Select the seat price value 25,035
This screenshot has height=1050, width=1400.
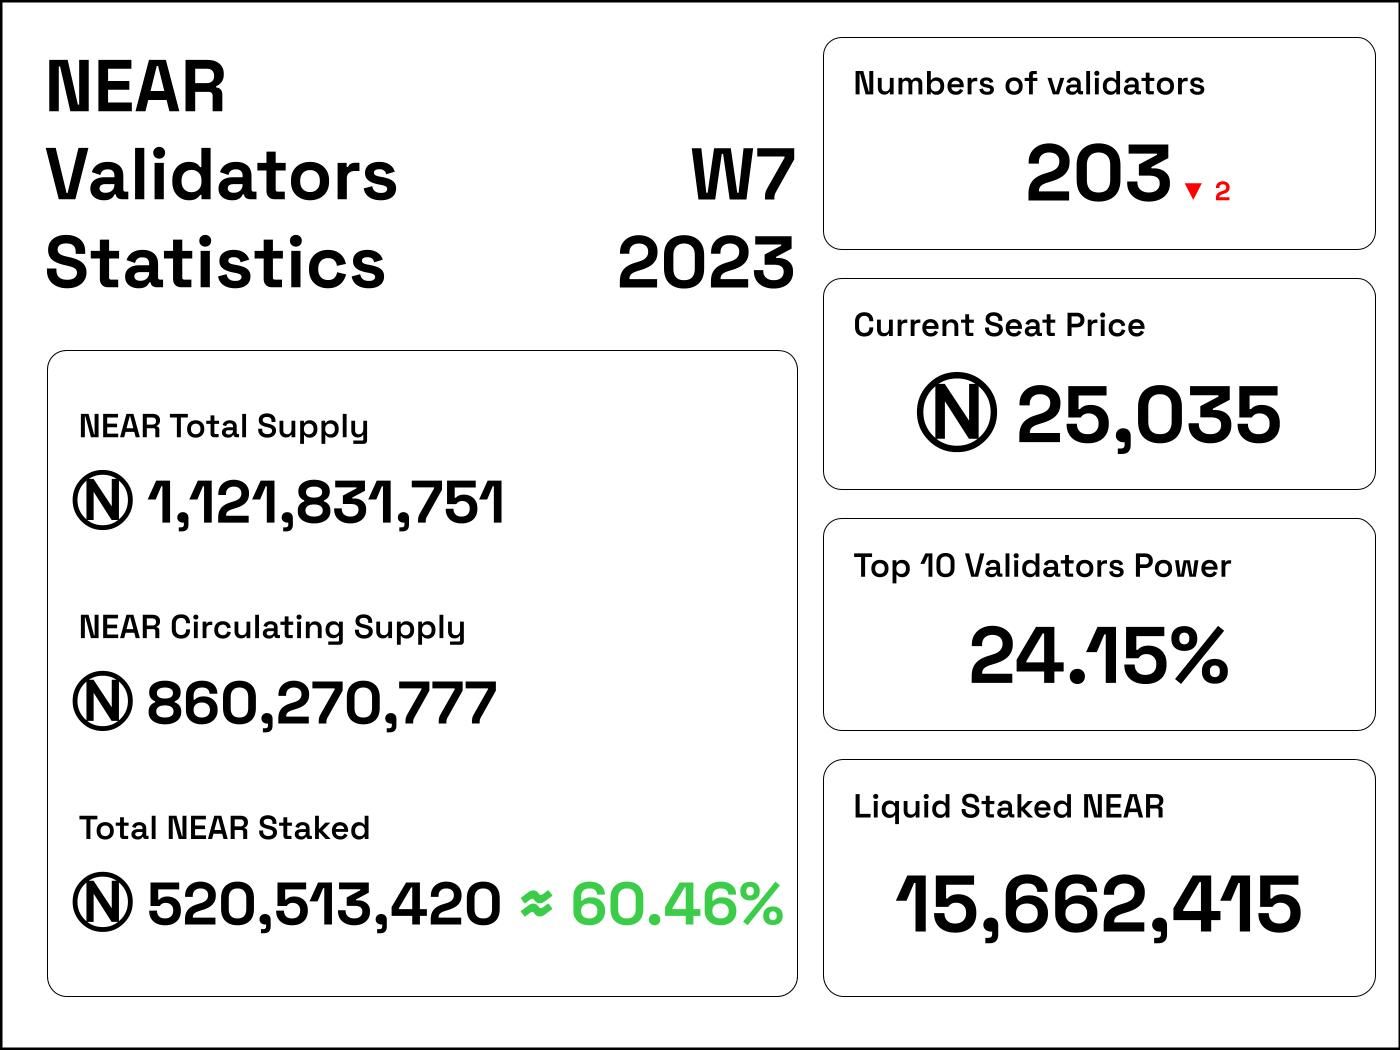pyautogui.click(x=1148, y=415)
